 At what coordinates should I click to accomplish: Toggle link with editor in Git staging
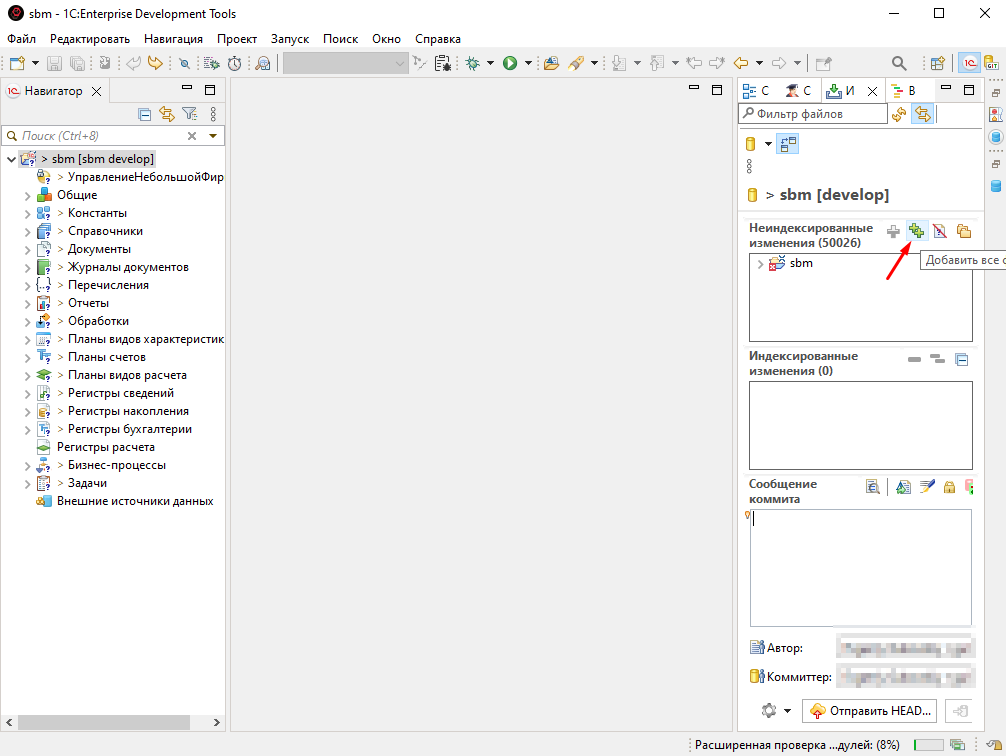coord(922,114)
